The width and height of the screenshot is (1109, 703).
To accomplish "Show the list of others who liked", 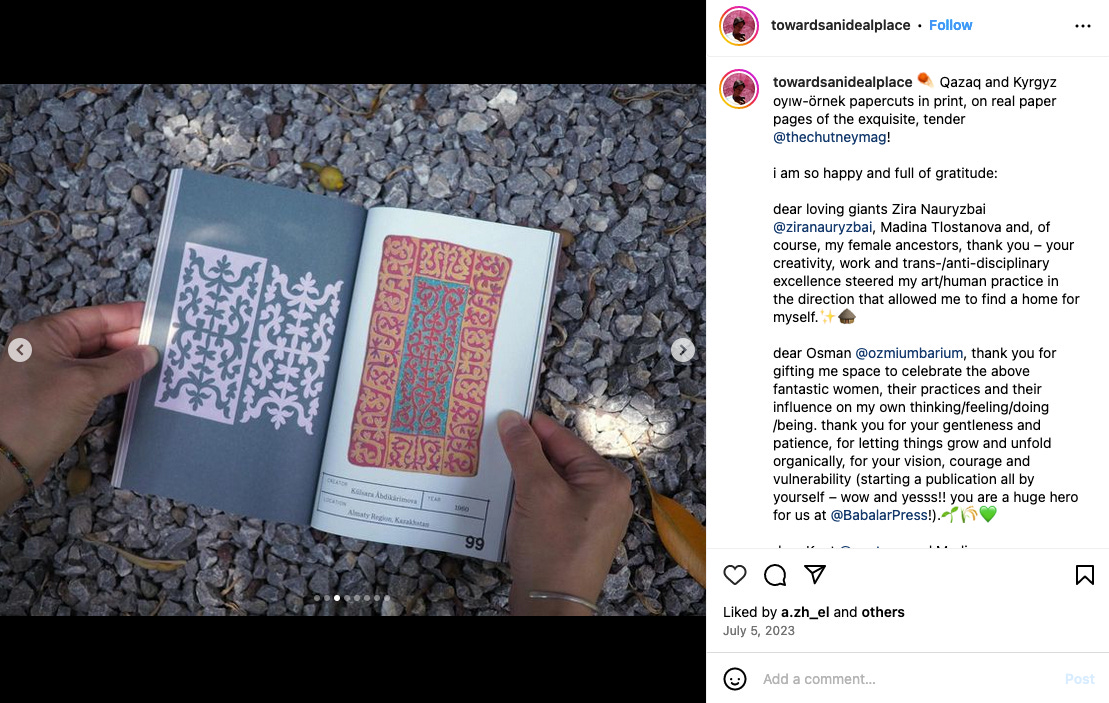I will point(883,612).
